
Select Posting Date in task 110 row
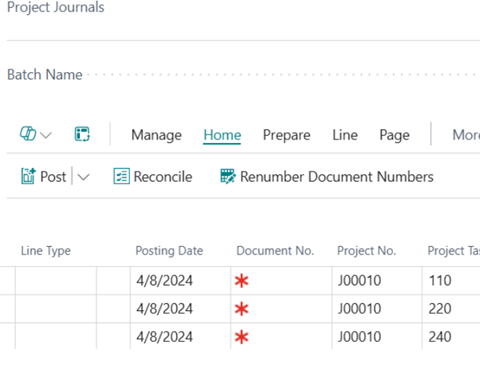coord(180,281)
